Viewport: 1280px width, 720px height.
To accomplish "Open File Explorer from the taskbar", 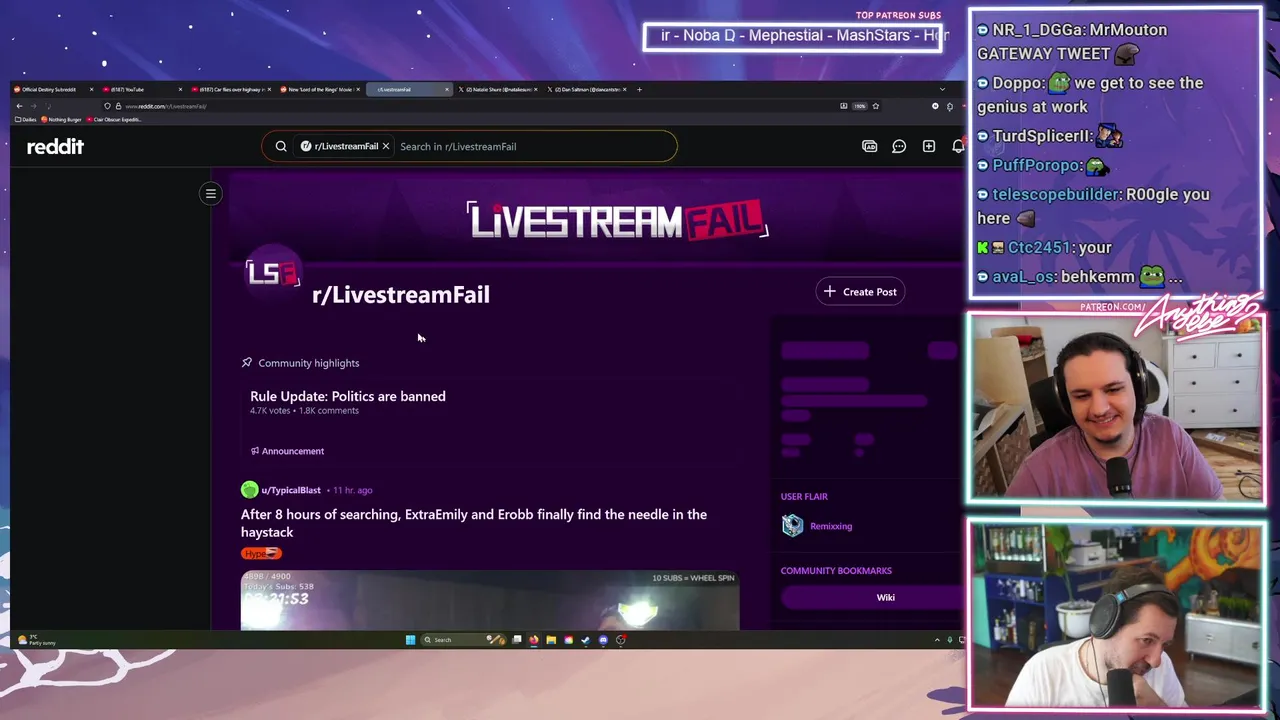I will coord(551,640).
